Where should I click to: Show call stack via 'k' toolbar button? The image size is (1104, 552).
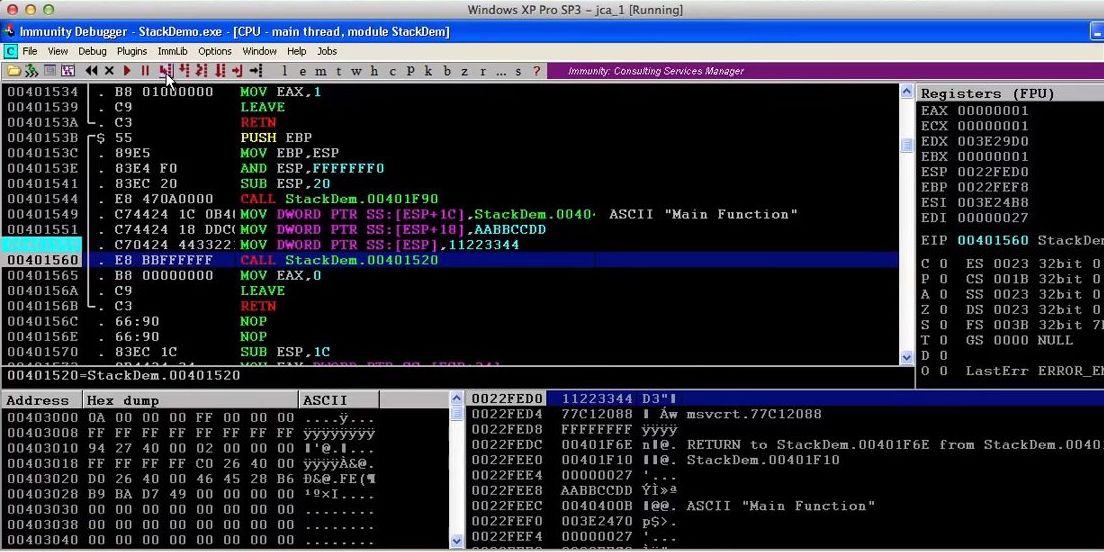[x=428, y=70]
